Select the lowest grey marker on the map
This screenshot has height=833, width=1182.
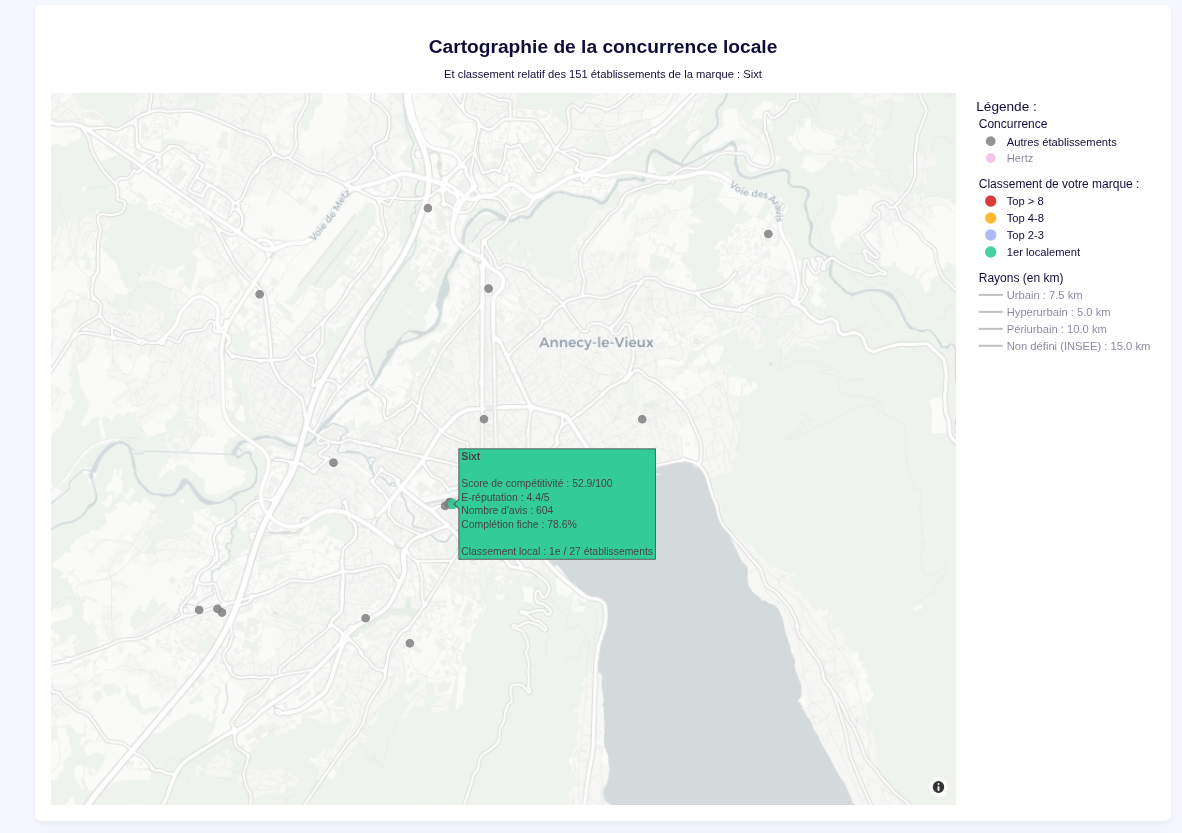409,643
